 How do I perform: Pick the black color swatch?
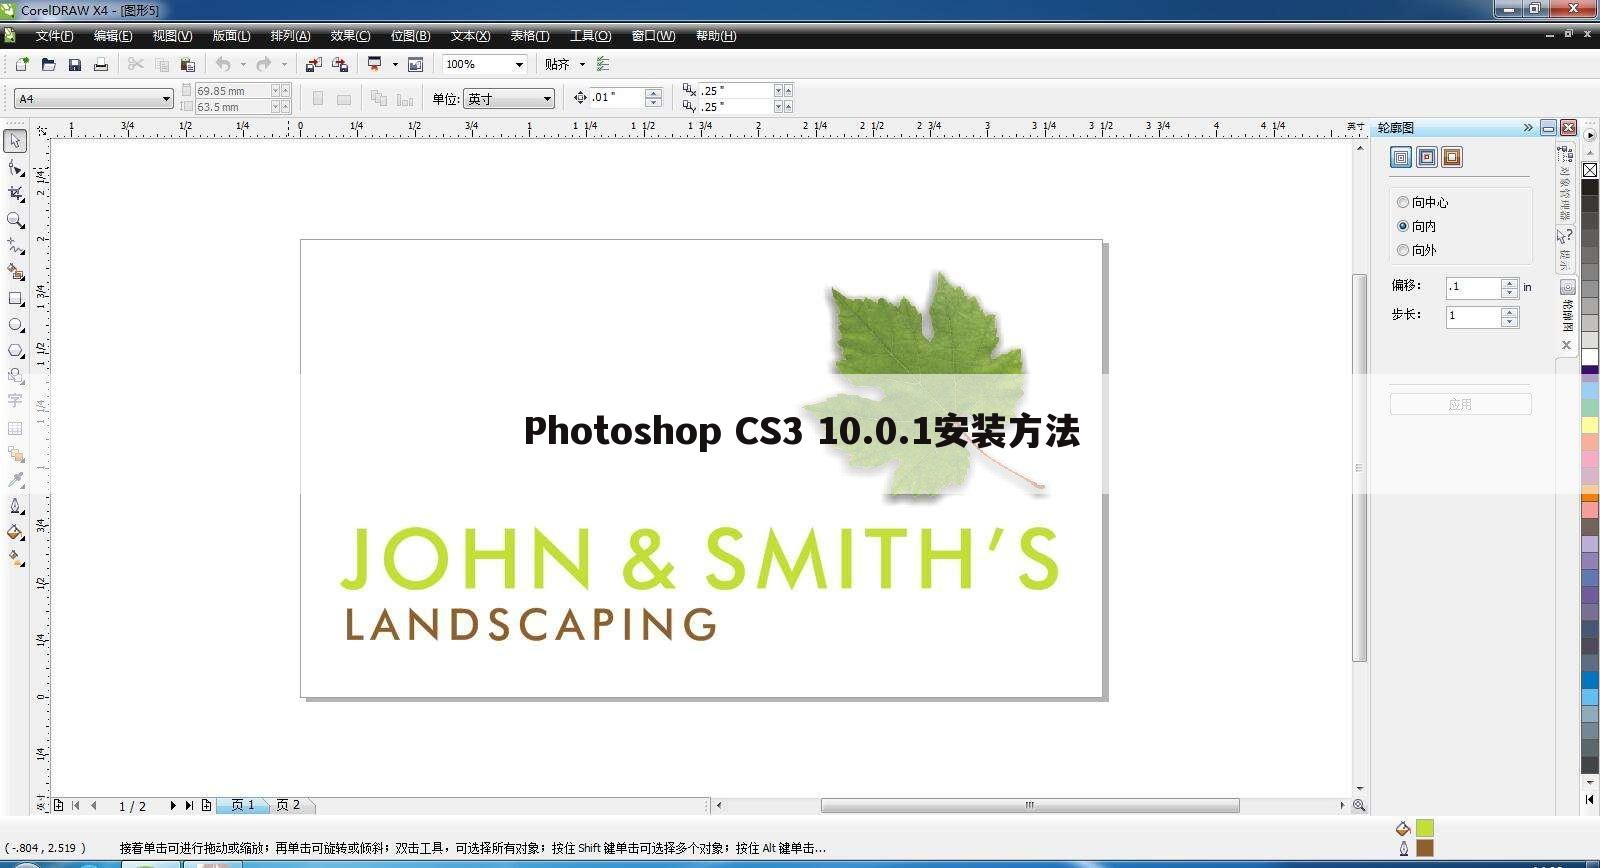pyautogui.click(x=1590, y=188)
